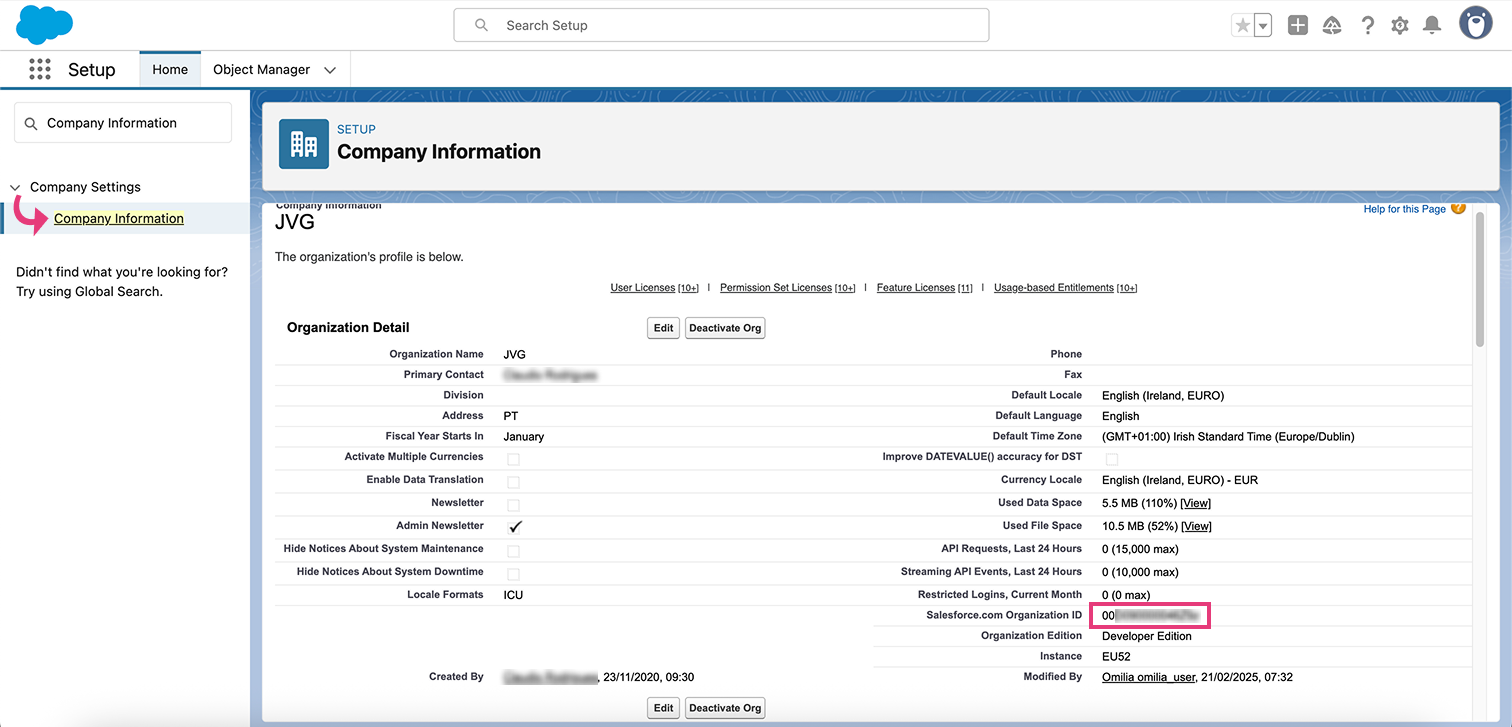Screen dimensions: 1512x727
Task: Click the Favorites star icon
Action: click(1242, 26)
